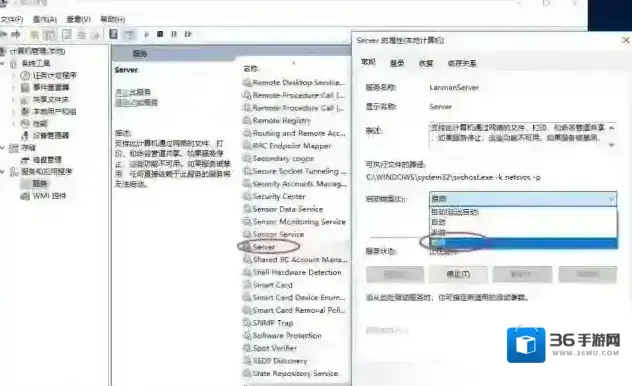Click the 停止此服务 link under Server
The image size is (632, 386).
(133, 92)
